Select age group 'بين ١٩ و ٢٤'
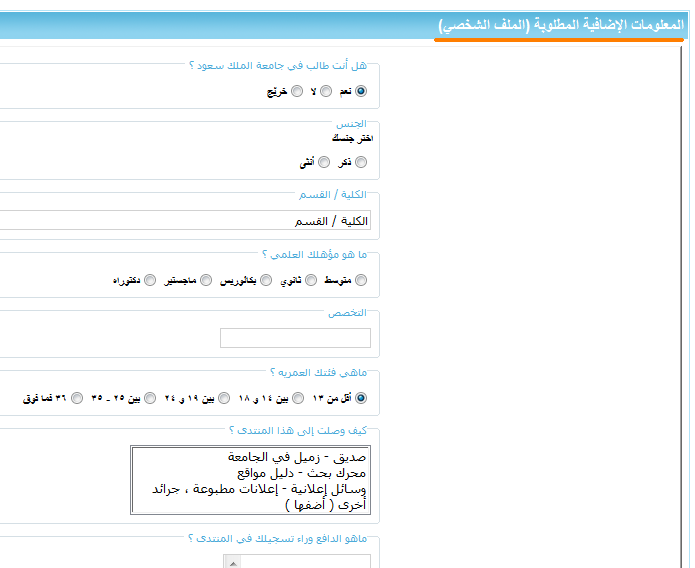Screen dimensions: 695x568 (x=223, y=398)
